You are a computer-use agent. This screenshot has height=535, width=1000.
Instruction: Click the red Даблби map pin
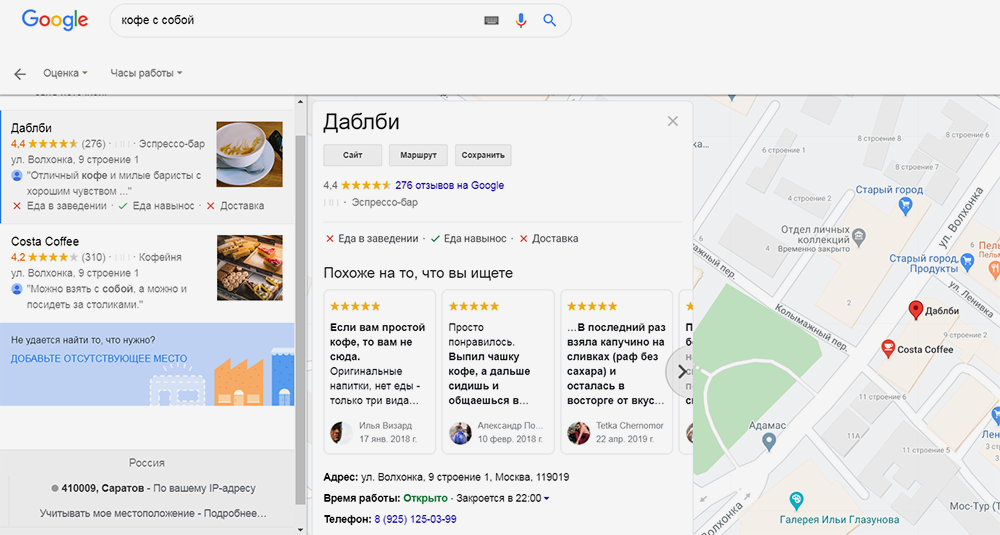click(x=915, y=310)
